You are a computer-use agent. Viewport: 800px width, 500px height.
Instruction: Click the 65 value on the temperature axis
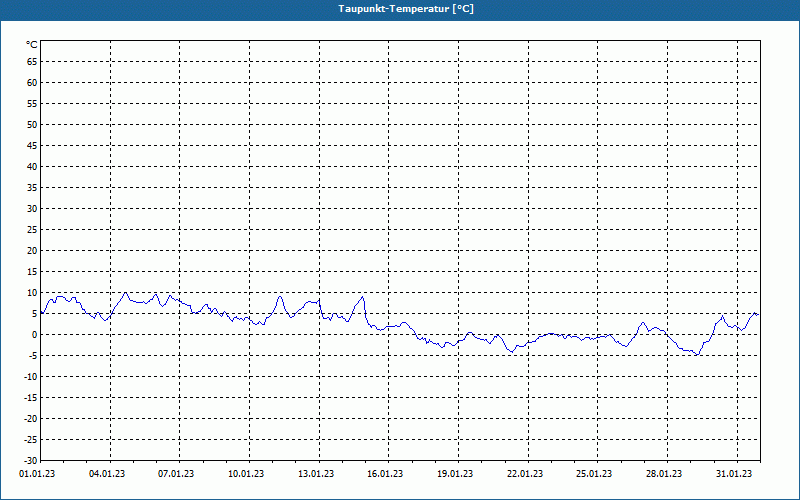(32, 62)
